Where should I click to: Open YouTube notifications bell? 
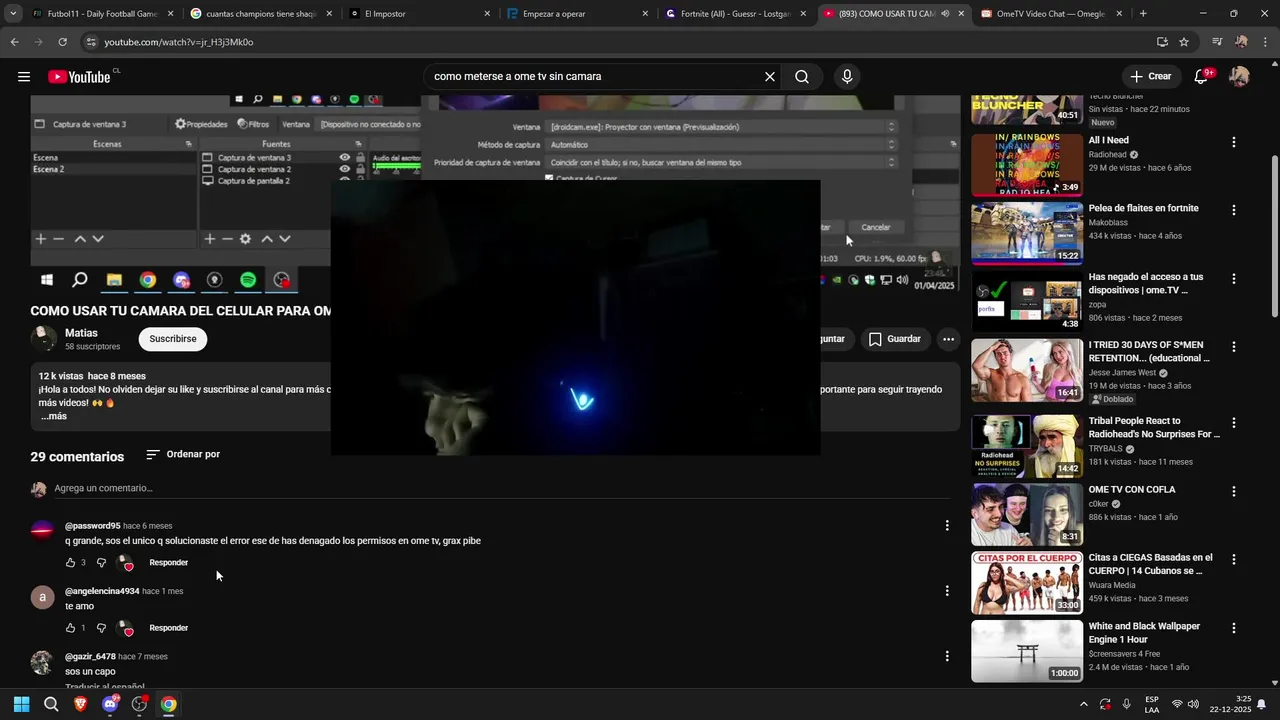tap(1202, 76)
